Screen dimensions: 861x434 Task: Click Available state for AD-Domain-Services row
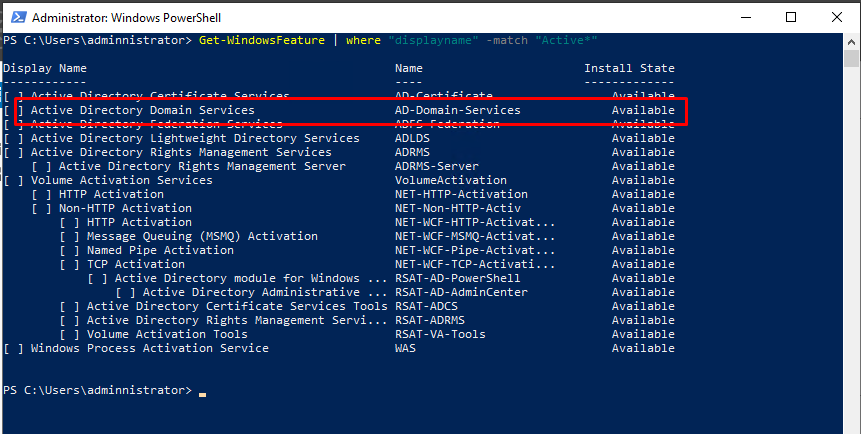(643, 110)
